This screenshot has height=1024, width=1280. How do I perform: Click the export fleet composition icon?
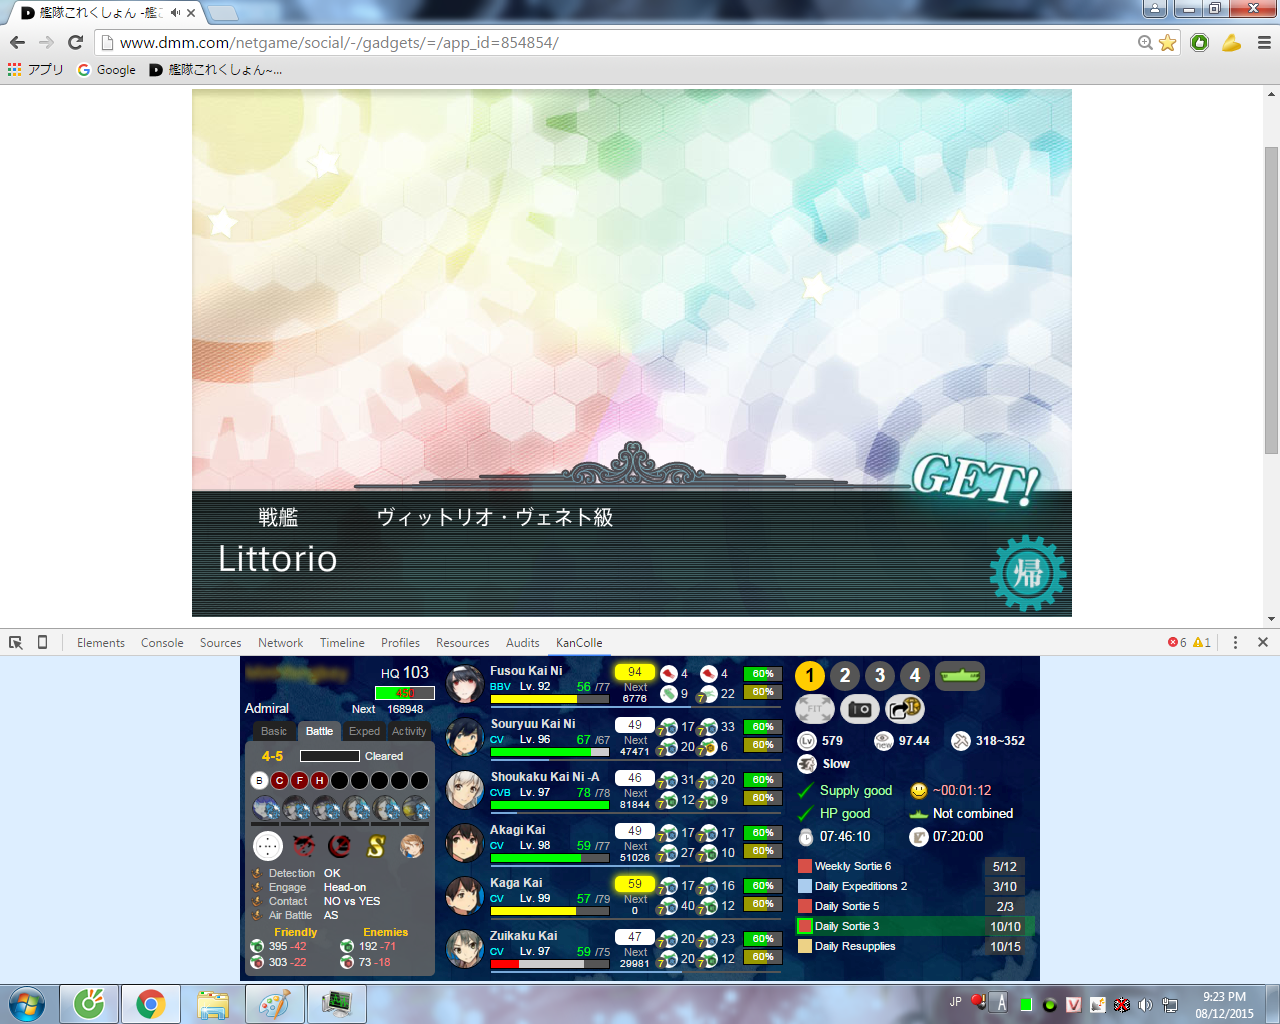coord(904,709)
